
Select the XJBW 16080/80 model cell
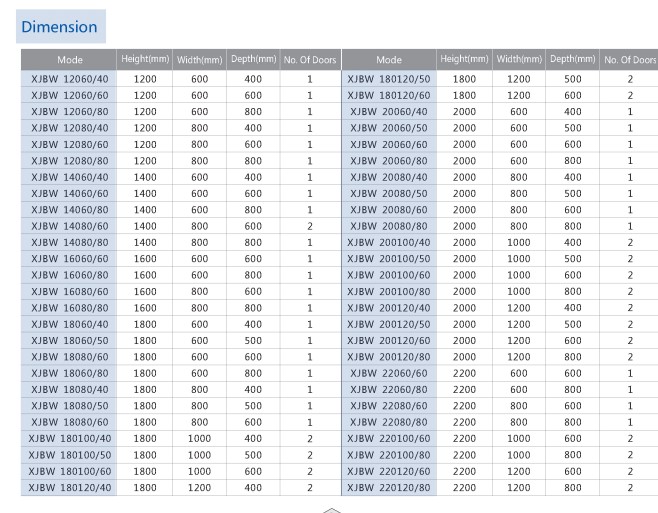[x=69, y=308]
